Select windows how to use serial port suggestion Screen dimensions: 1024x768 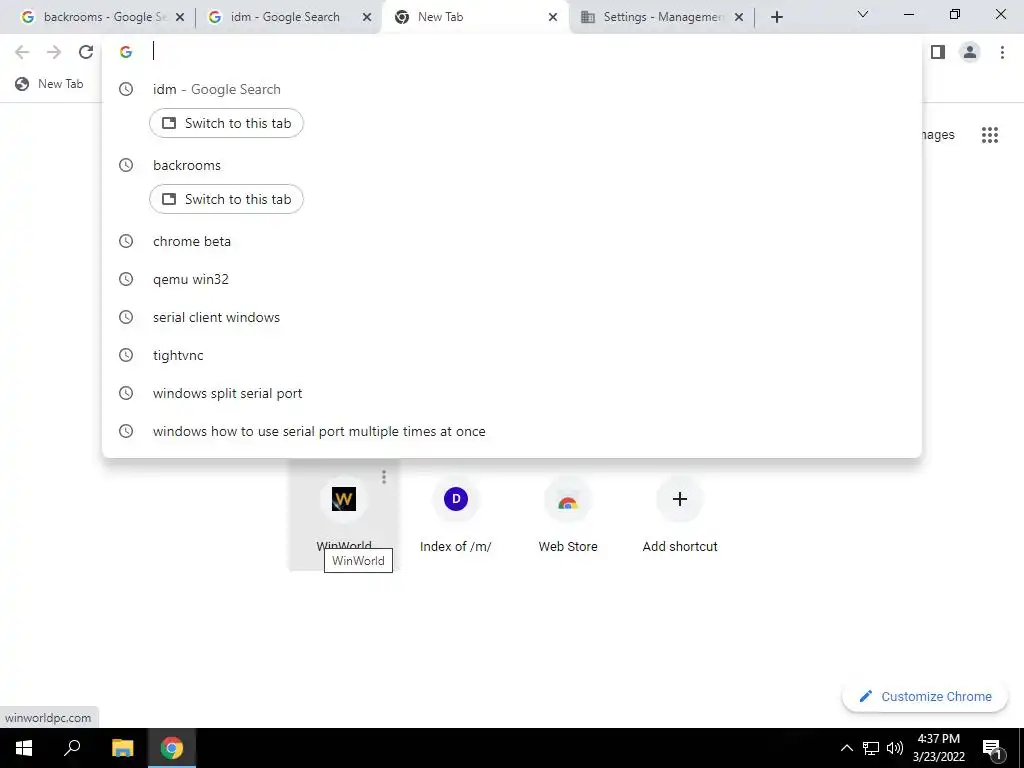[x=511, y=431]
